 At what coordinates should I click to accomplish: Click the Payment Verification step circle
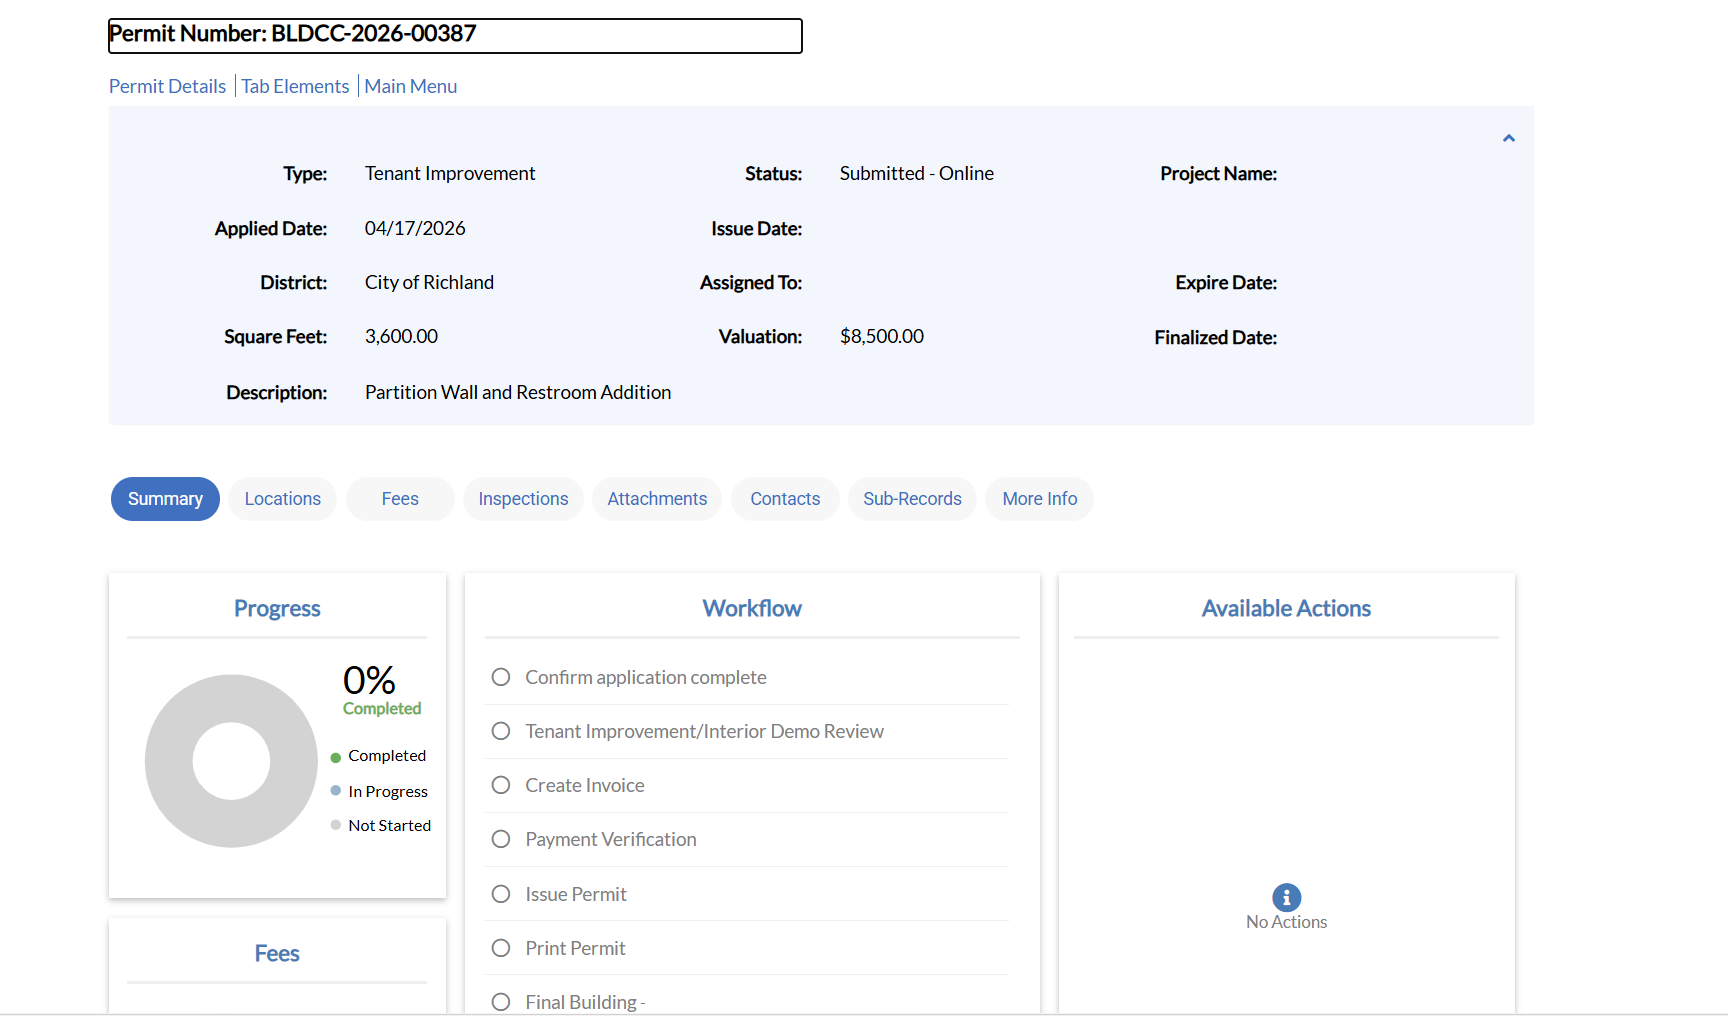click(x=501, y=839)
